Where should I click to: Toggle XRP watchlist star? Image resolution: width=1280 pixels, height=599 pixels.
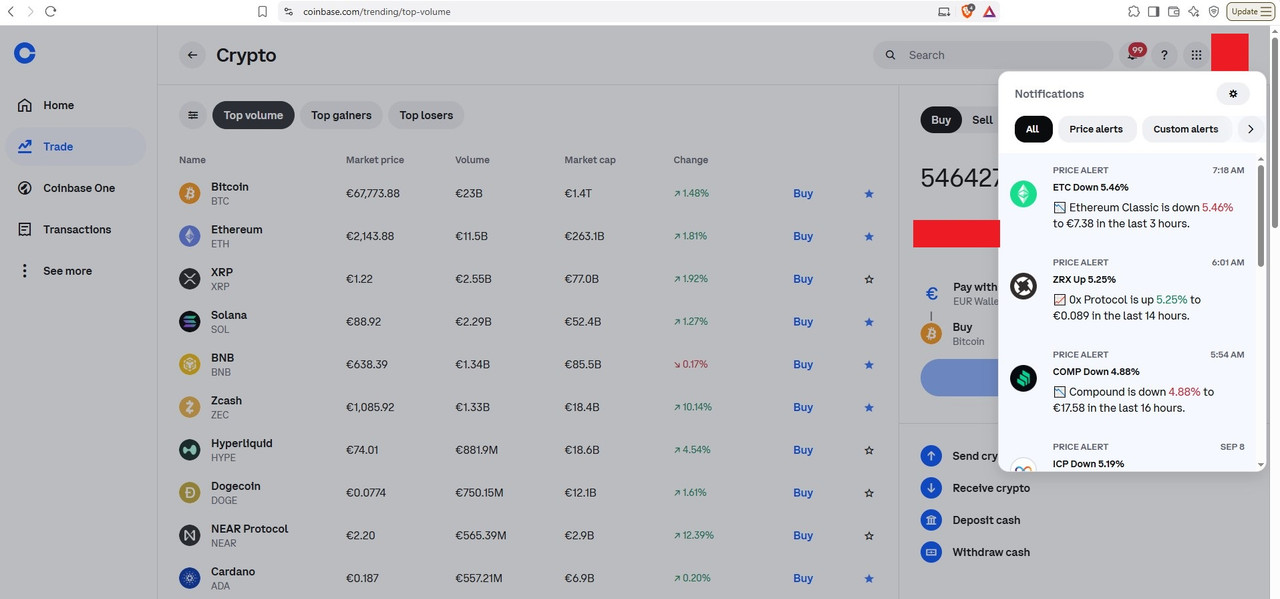click(x=869, y=279)
